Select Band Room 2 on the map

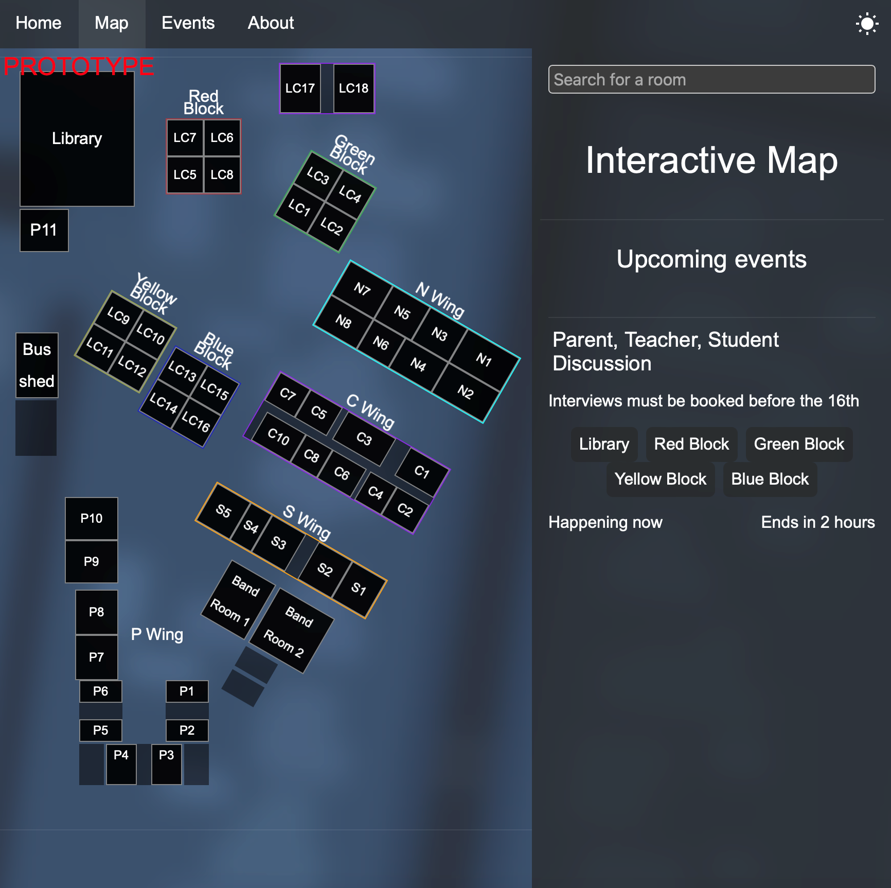click(x=292, y=631)
